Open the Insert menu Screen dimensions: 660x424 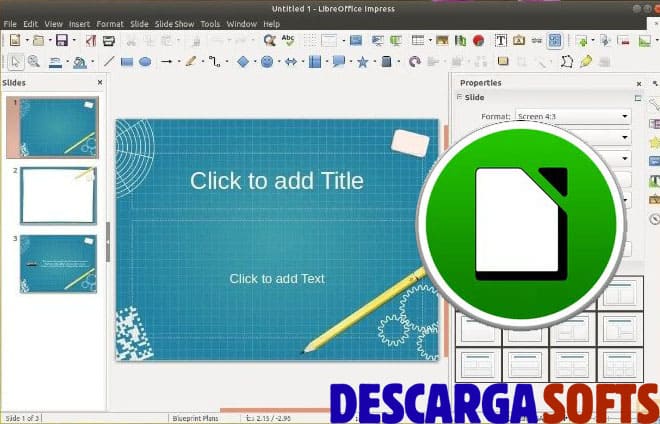tap(80, 24)
